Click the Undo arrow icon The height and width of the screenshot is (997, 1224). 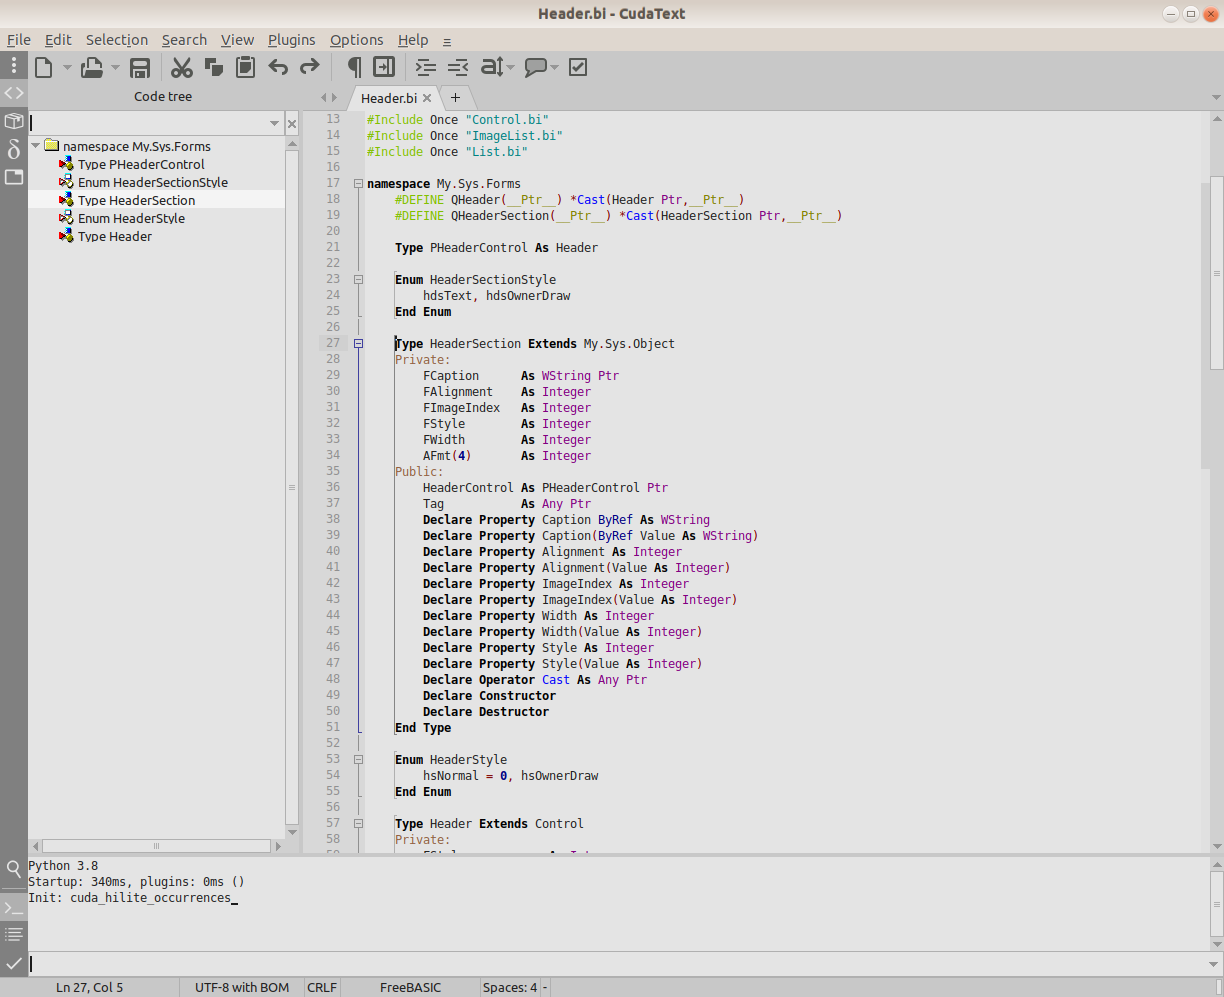278,68
